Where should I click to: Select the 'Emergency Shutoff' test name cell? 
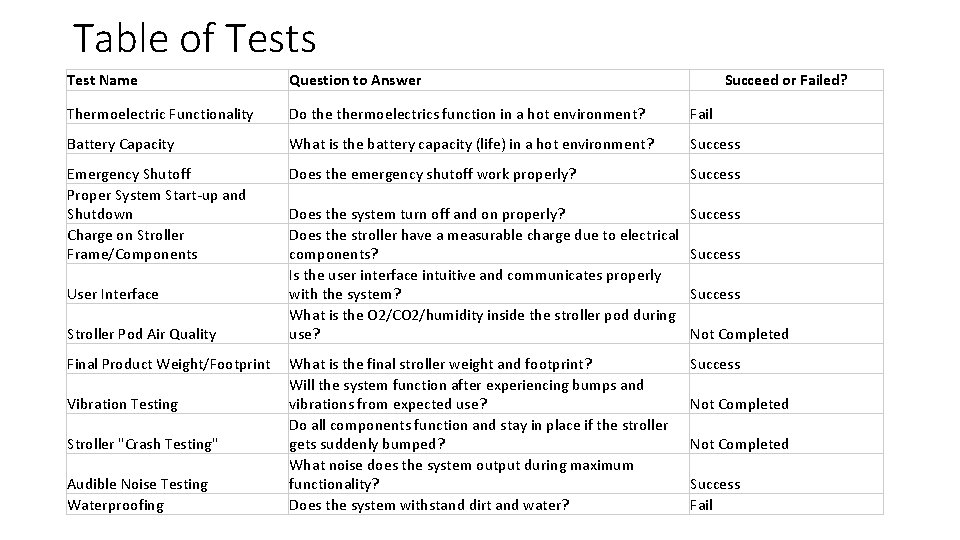click(129, 174)
